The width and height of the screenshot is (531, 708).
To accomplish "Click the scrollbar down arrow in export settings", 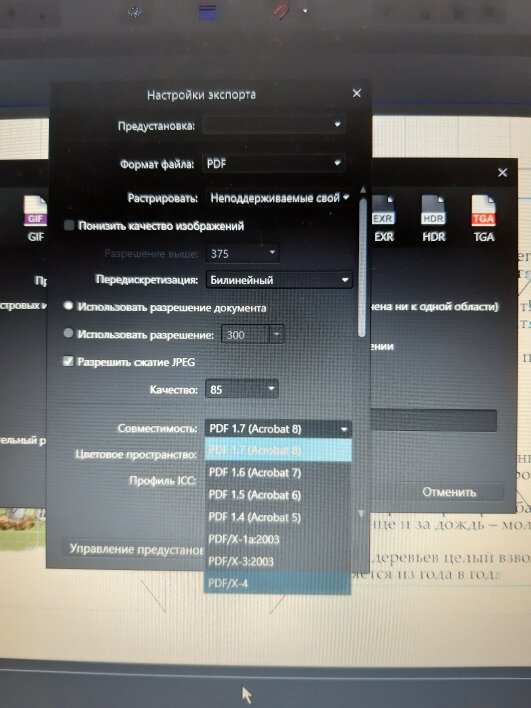I will tap(361, 513).
